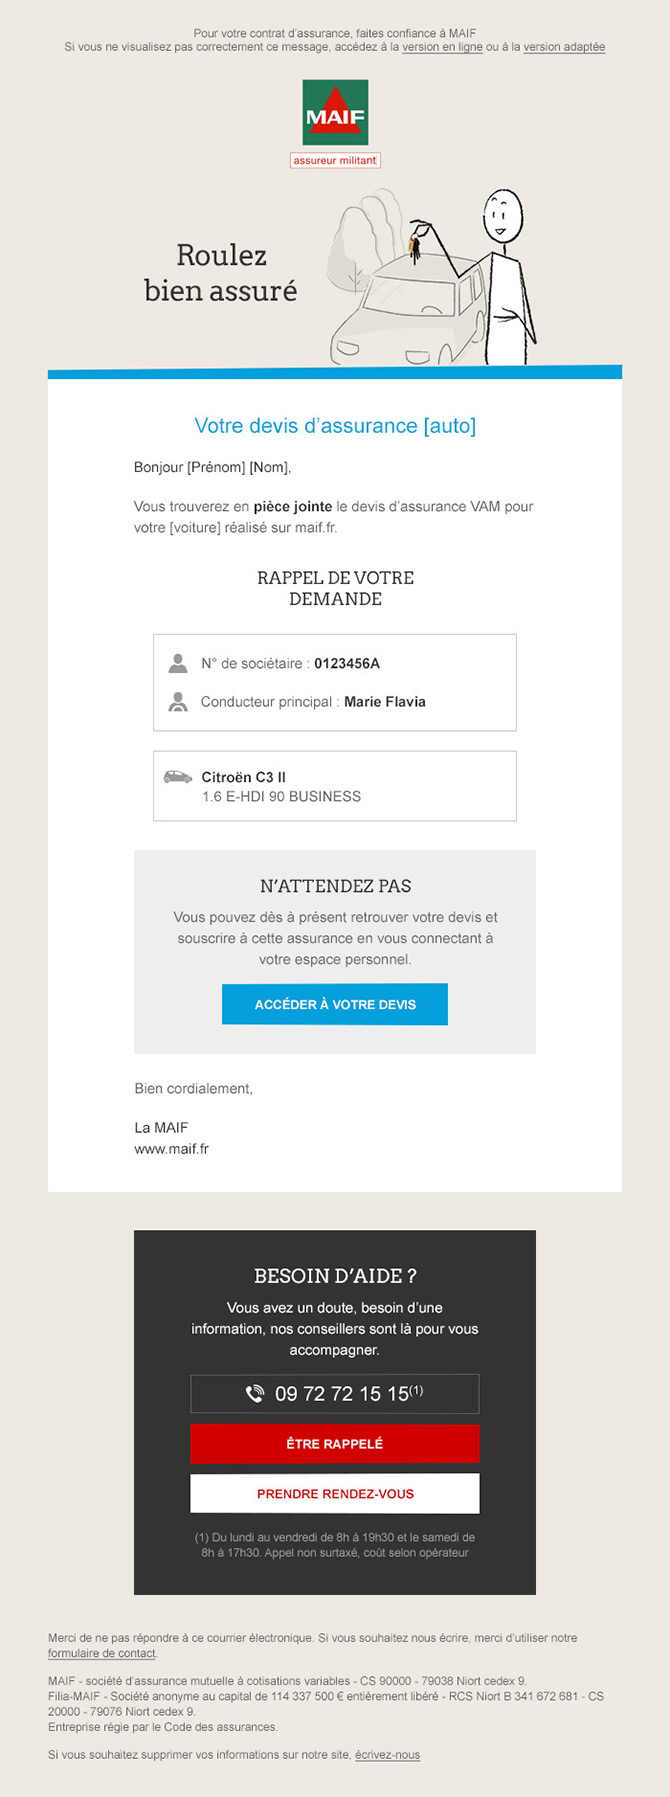Image resolution: width=670 pixels, height=1797 pixels.
Task: Click the phone number 09 72 72 15 15
Action: point(342,1393)
